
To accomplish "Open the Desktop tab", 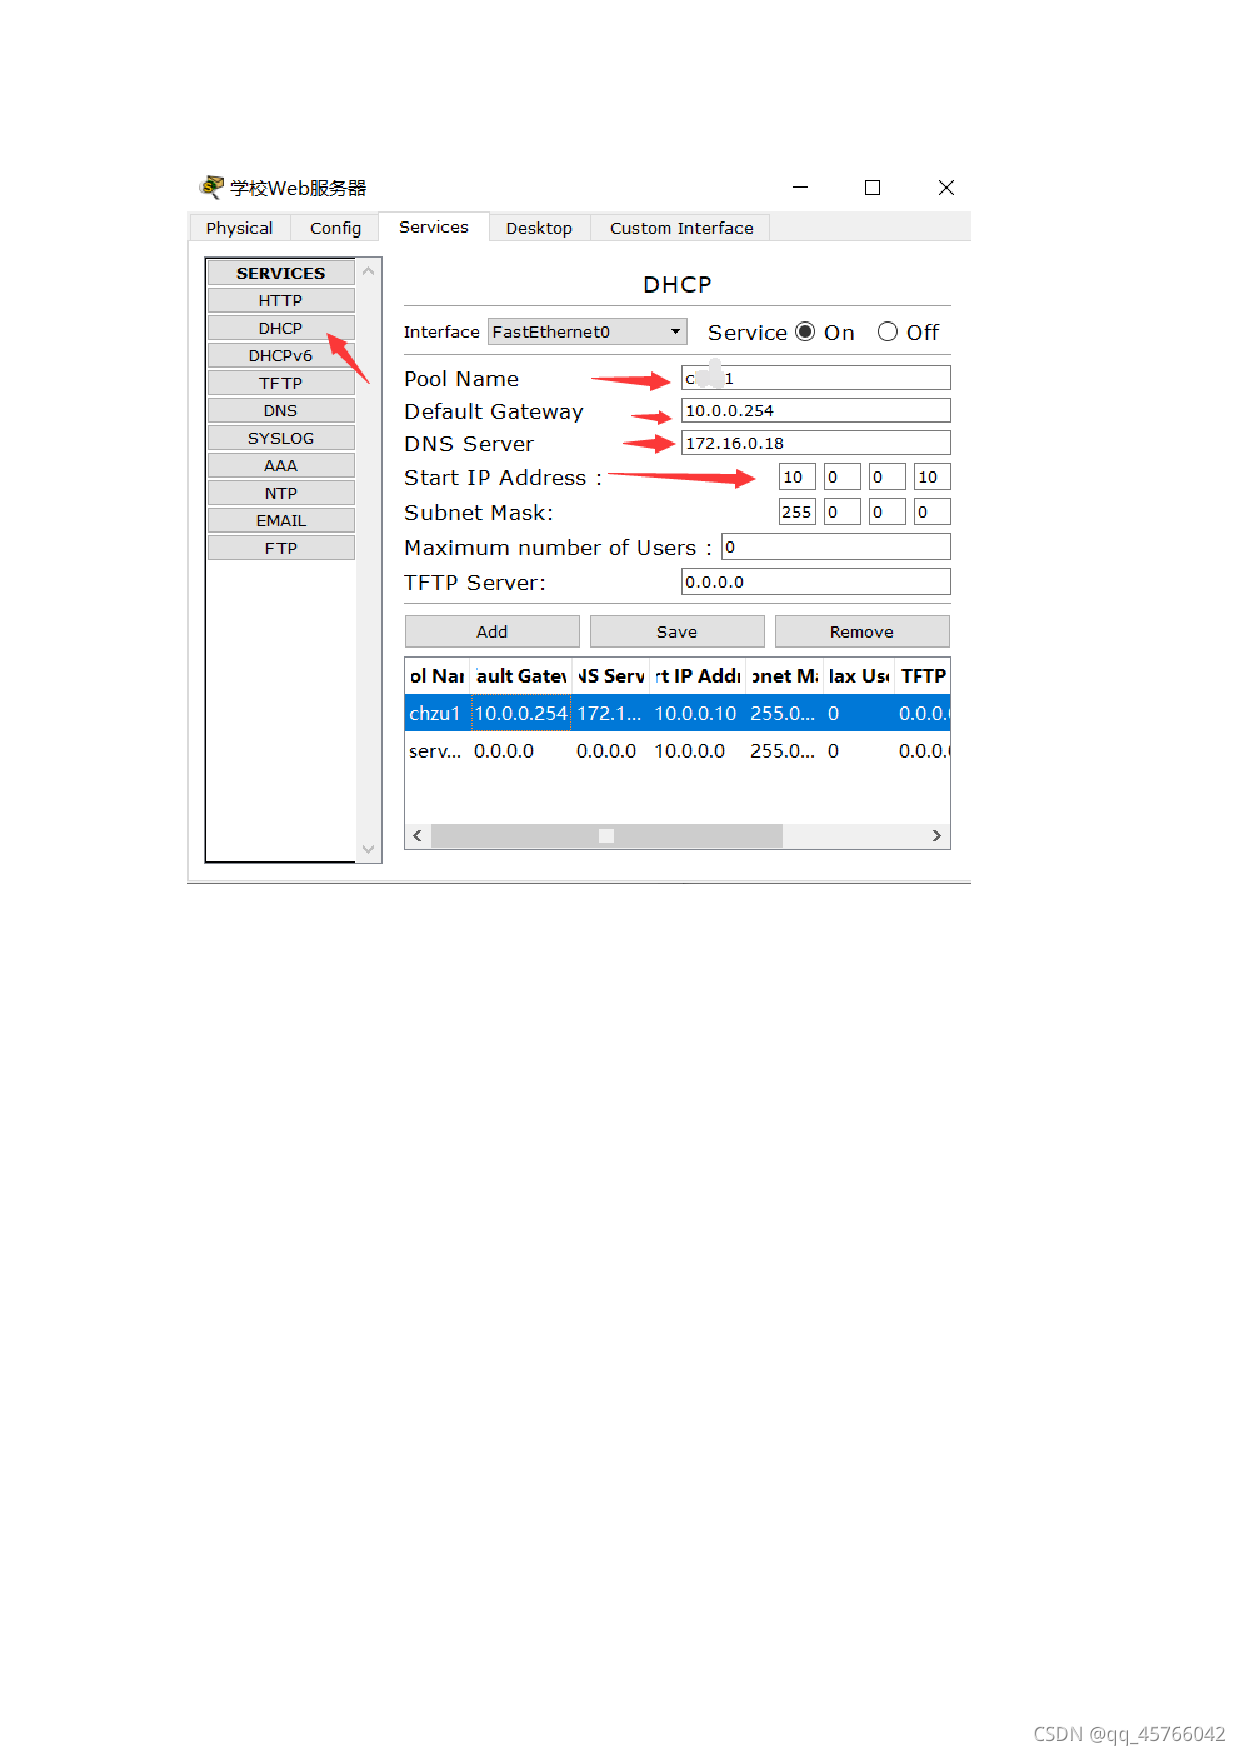I will point(539,228).
